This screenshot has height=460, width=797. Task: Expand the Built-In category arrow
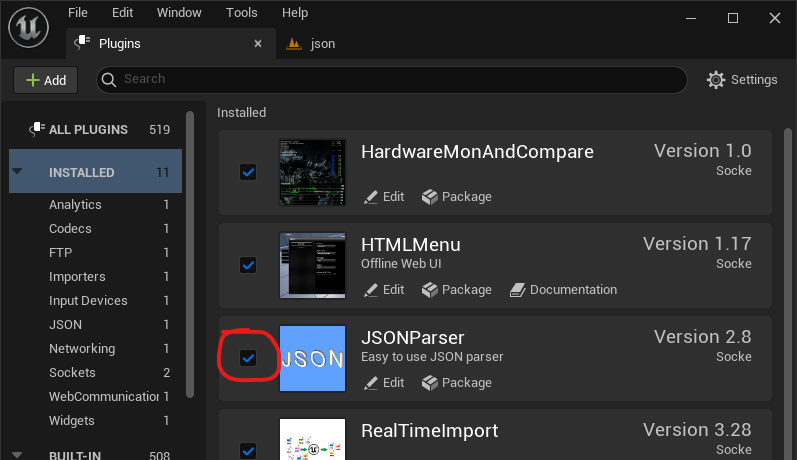(17, 454)
